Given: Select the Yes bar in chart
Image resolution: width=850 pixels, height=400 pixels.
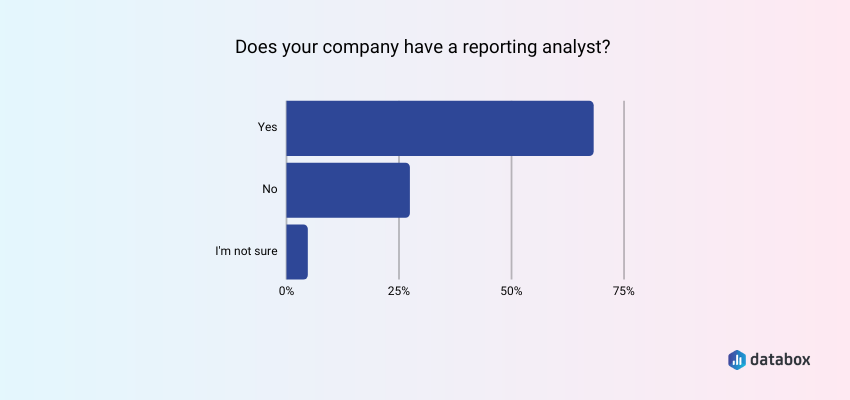Looking at the screenshot, I should (439, 128).
